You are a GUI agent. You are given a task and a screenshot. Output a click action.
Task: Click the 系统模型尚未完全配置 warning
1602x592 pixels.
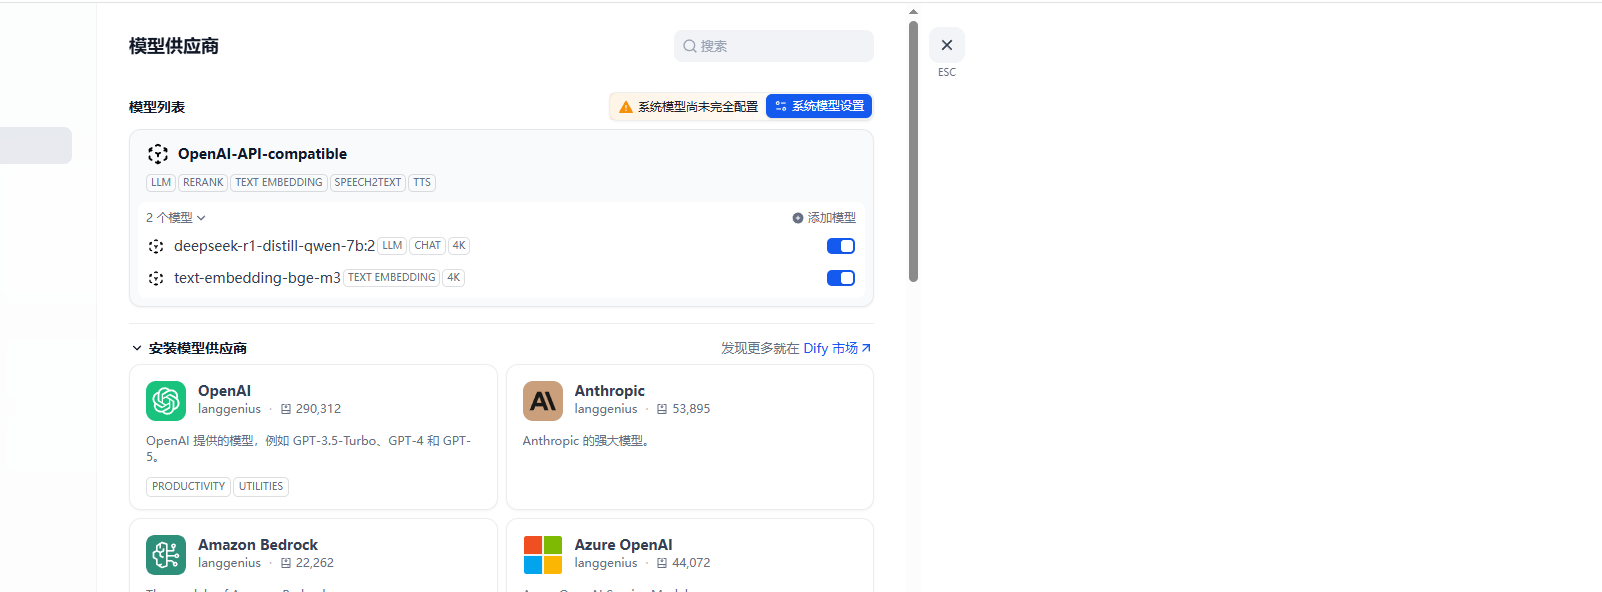click(688, 107)
